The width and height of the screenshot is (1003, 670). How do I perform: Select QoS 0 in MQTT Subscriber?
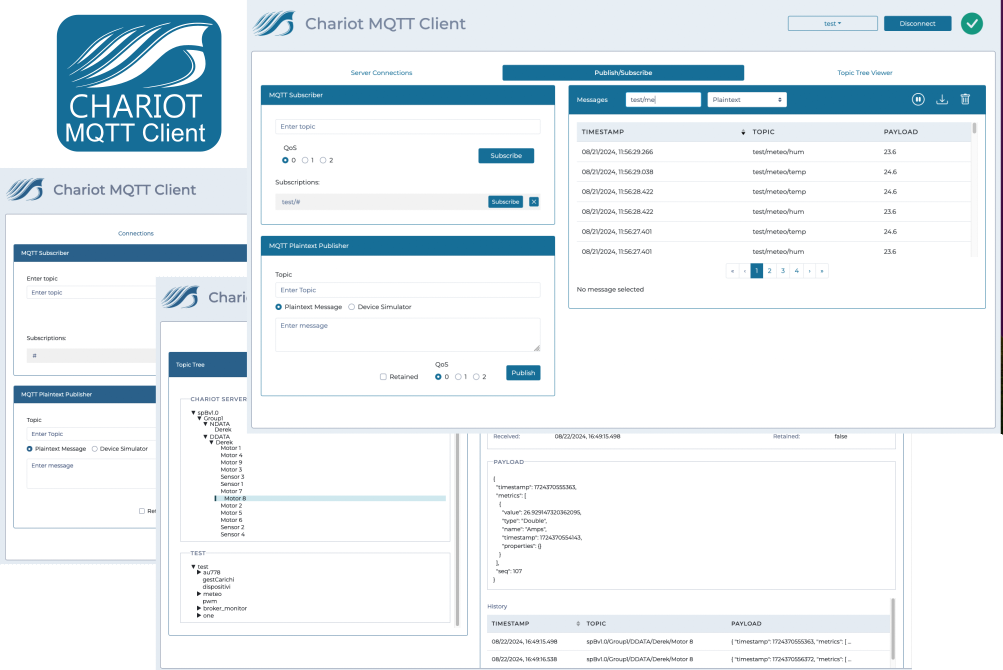pyautogui.click(x=285, y=160)
